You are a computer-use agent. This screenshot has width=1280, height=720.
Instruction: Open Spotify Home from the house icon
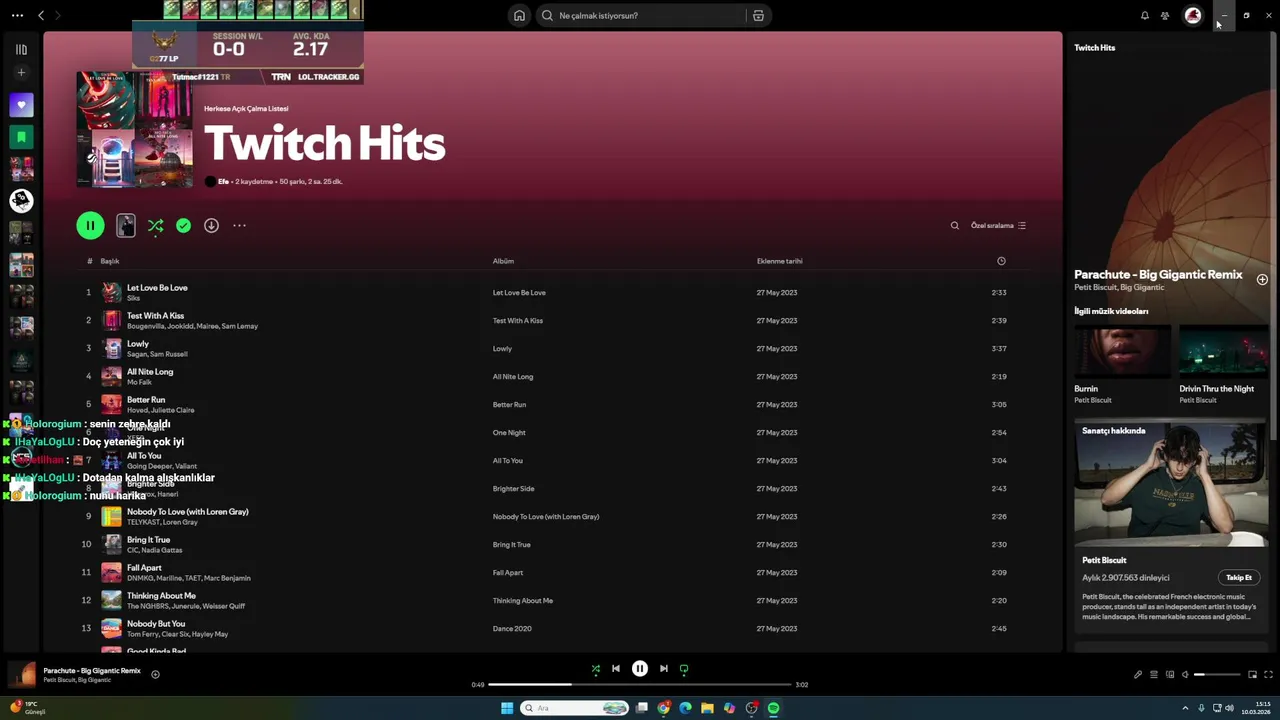519,15
